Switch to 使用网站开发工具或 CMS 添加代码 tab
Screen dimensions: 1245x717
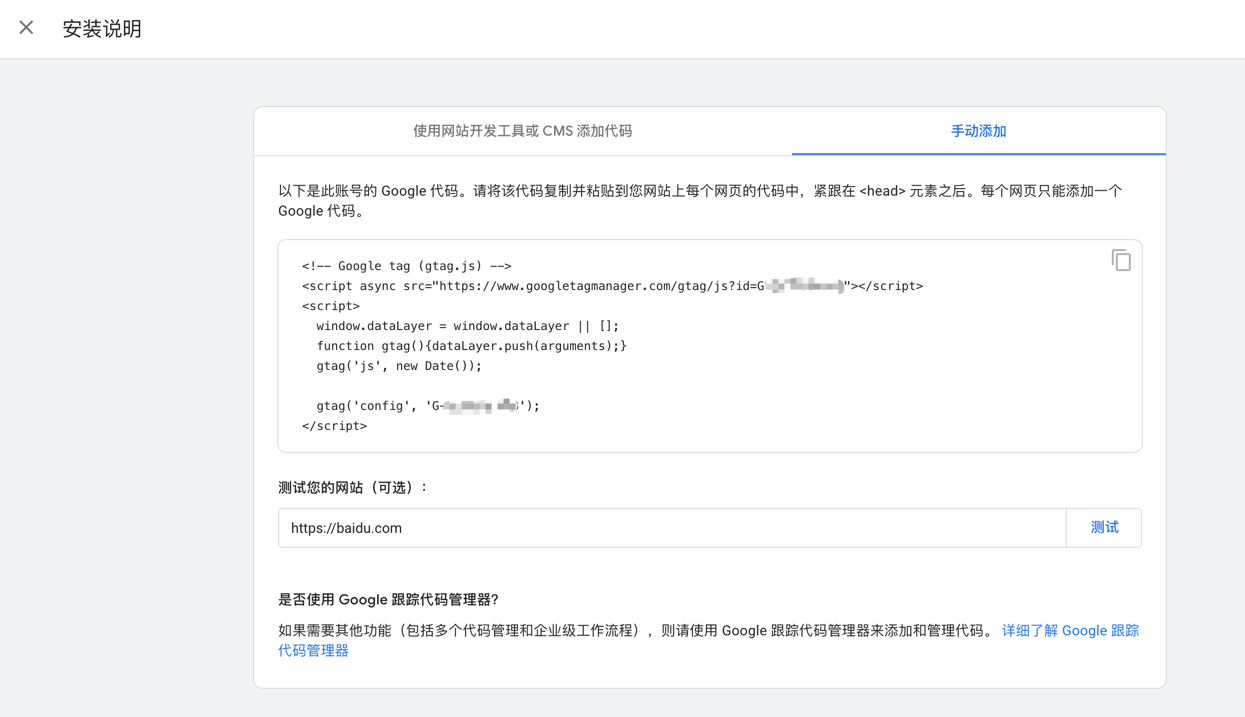(522, 131)
